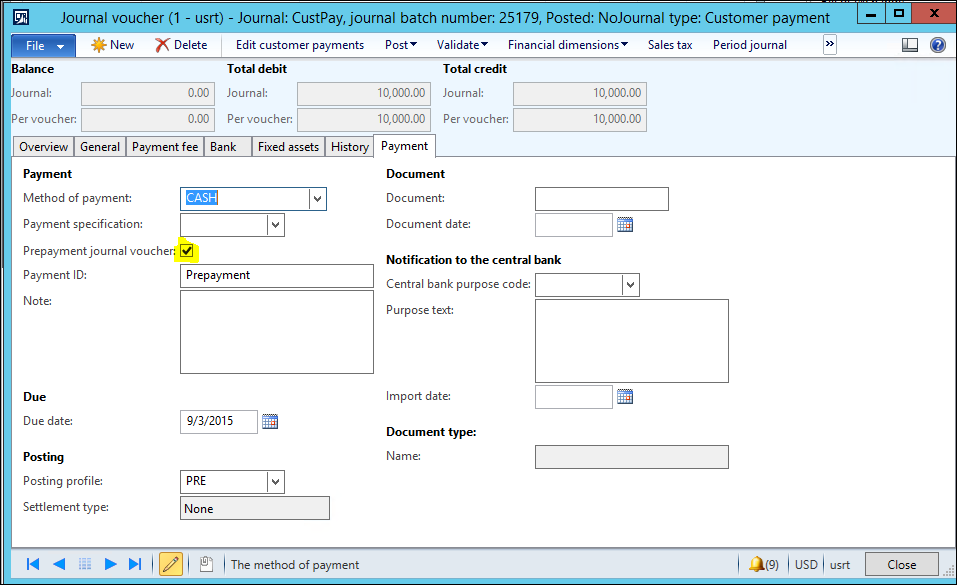Expand the Method of payment dropdown
This screenshot has width=957, height=585.
pyautogui.click(x=317, y=199)
